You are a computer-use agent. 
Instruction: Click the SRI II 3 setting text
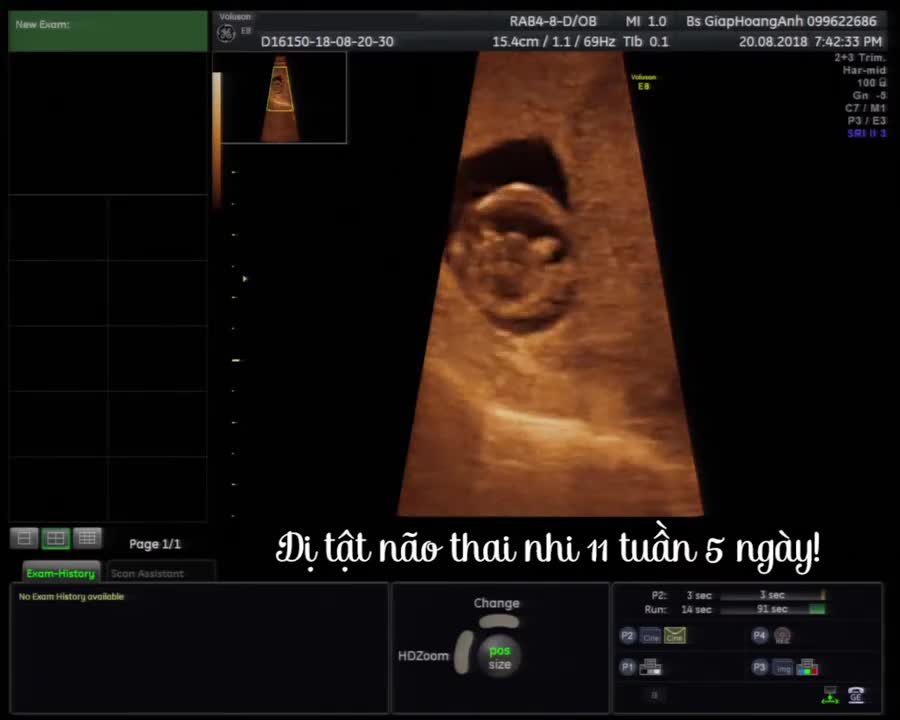coord(867,133)
